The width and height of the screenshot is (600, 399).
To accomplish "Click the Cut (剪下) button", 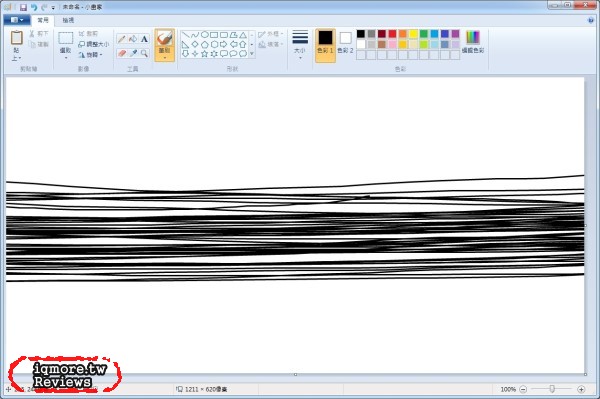I will coord(39,34).
